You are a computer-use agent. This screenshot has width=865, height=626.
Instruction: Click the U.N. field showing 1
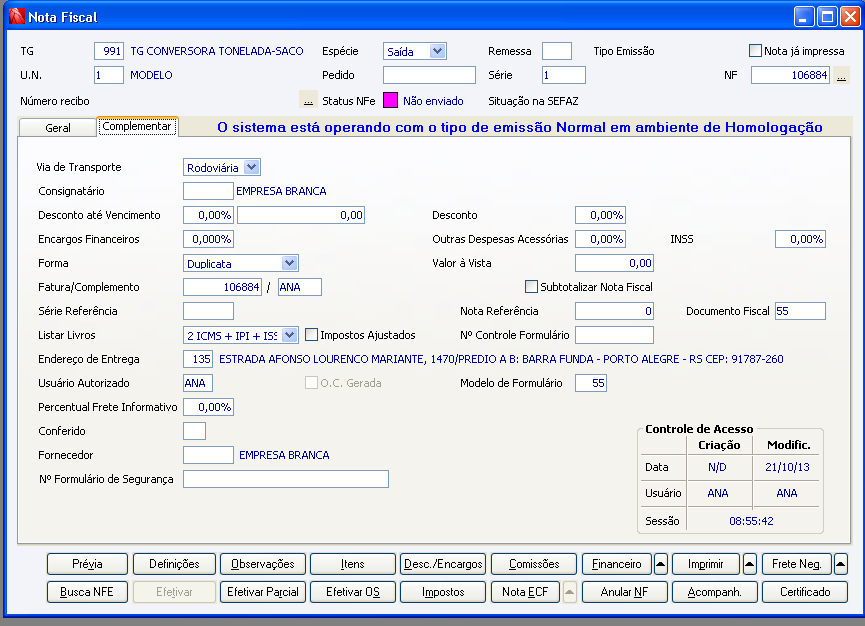[109, 75]
